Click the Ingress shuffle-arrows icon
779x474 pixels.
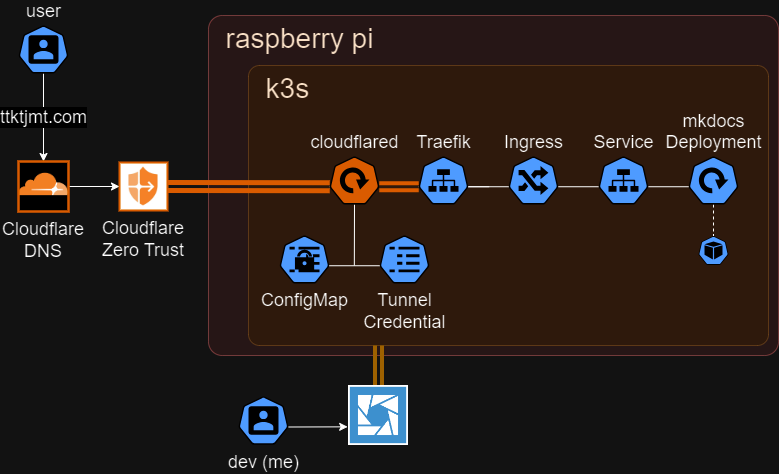pos(534,181)
